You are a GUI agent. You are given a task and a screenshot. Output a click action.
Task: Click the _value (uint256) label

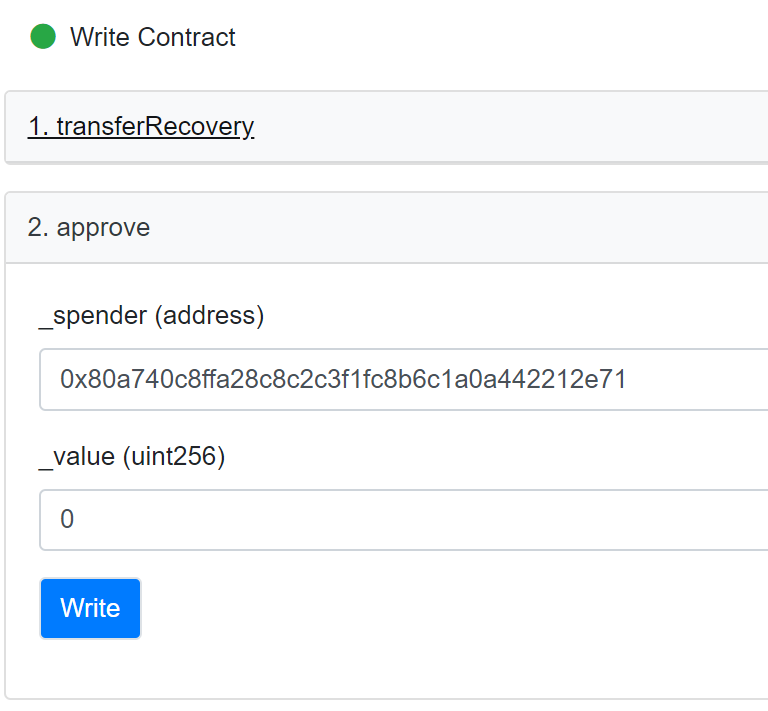[132, 458]
